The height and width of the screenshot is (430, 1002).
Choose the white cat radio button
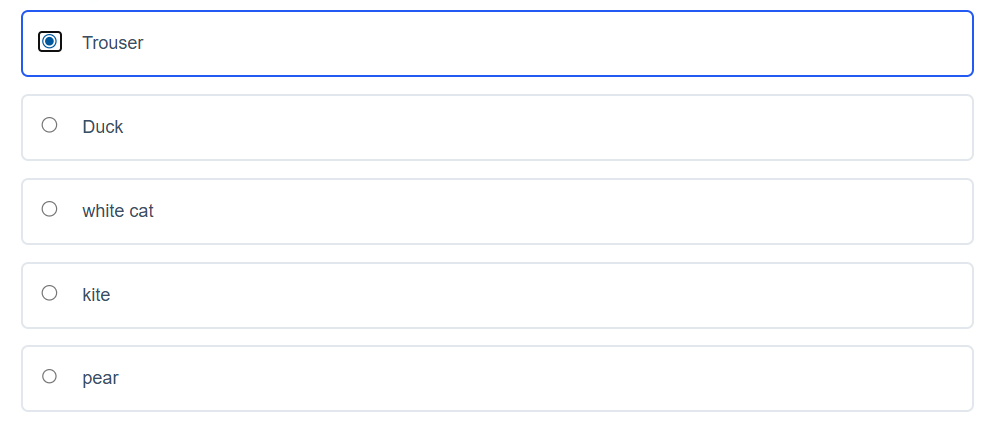(x=49, y=209)
